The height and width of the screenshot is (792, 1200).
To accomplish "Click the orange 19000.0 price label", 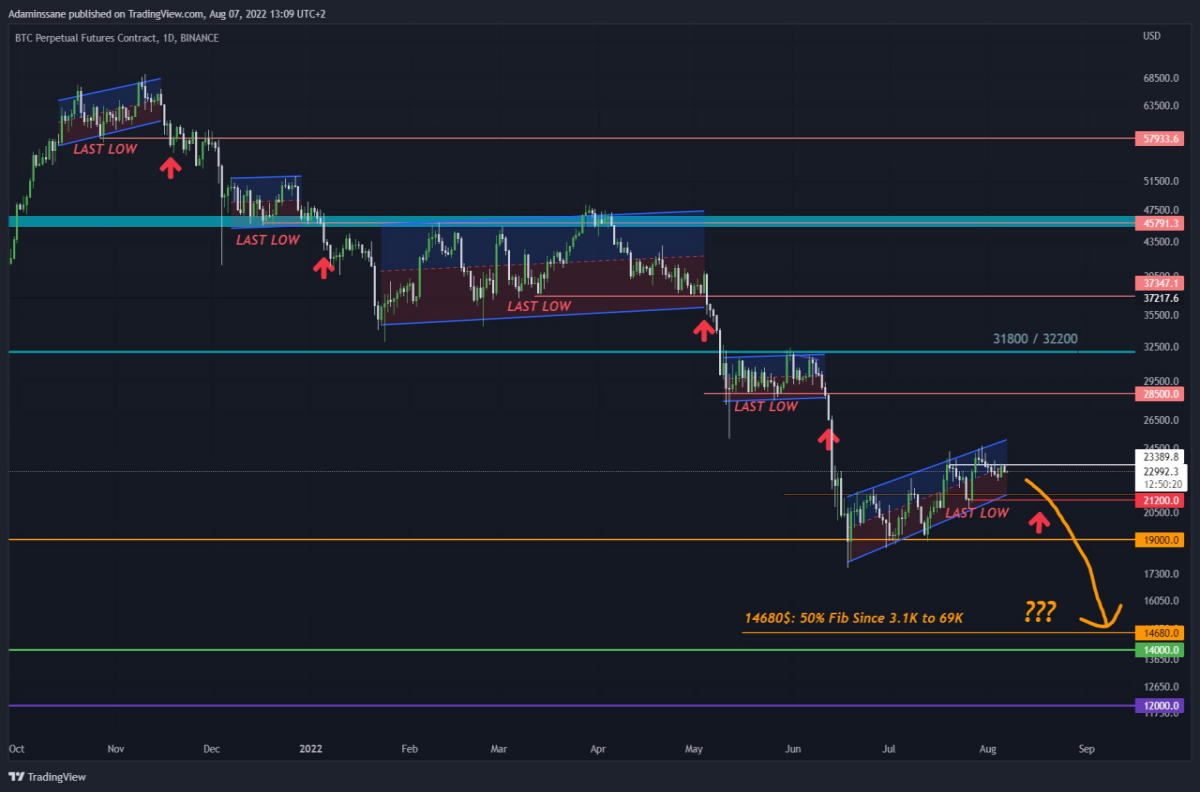I will (1160, 540).
